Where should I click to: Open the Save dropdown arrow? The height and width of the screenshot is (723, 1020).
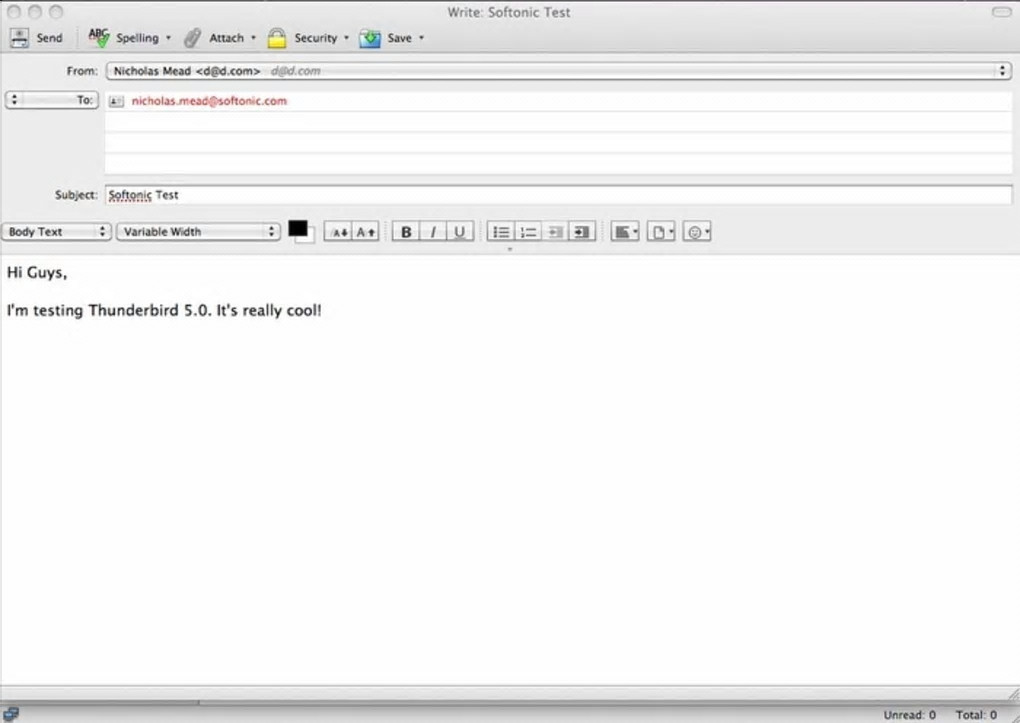click(x=421, y=38)
